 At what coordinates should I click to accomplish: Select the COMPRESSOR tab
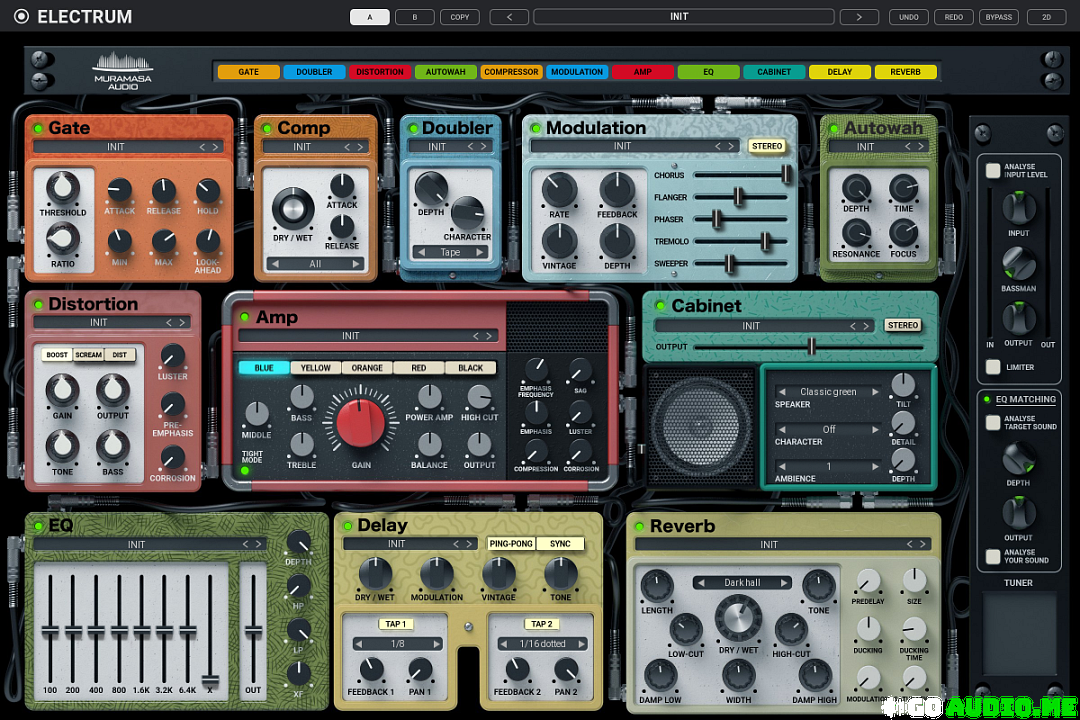[x=511, y=72]
